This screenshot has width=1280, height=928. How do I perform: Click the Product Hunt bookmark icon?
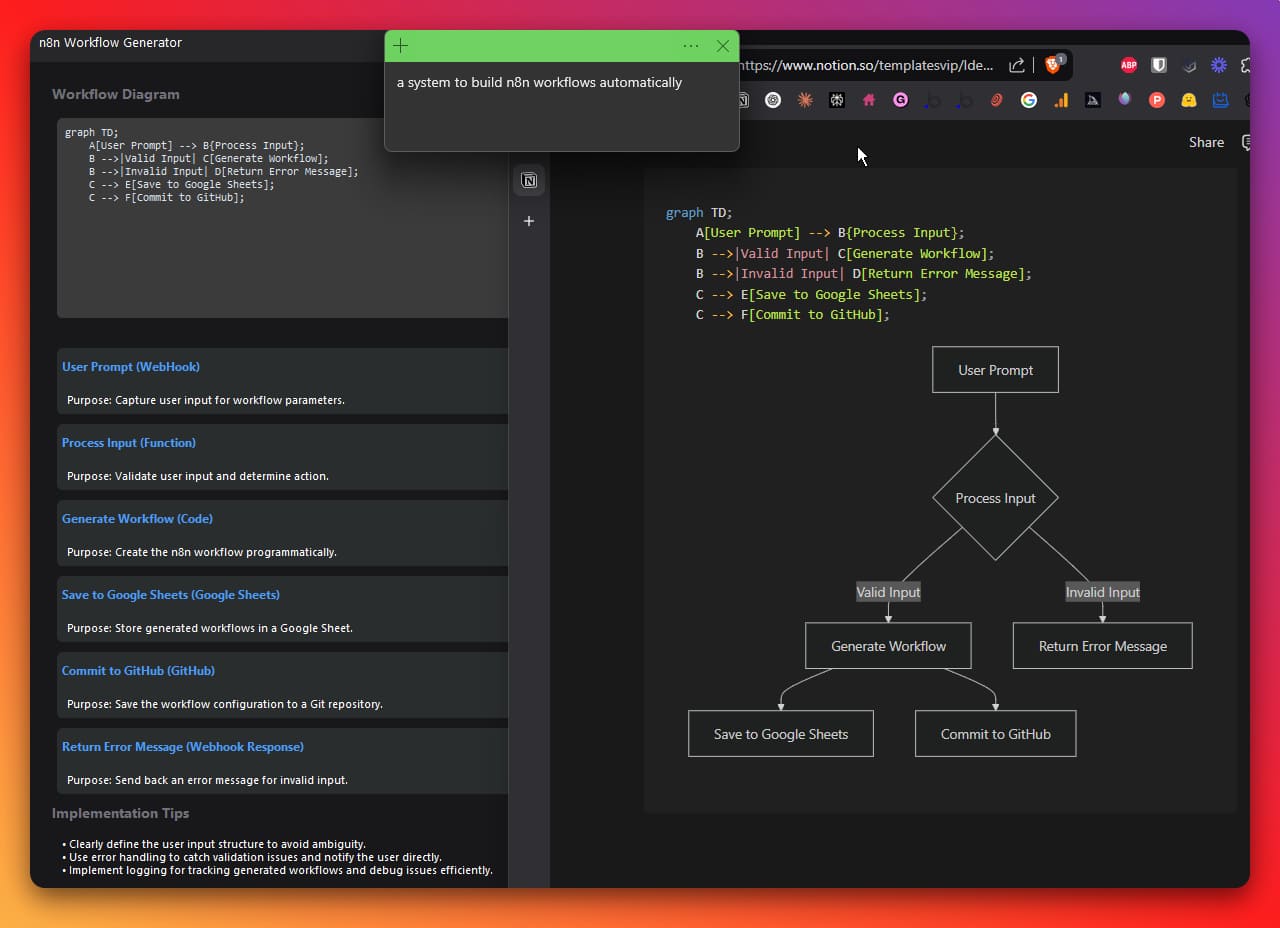1157,100
